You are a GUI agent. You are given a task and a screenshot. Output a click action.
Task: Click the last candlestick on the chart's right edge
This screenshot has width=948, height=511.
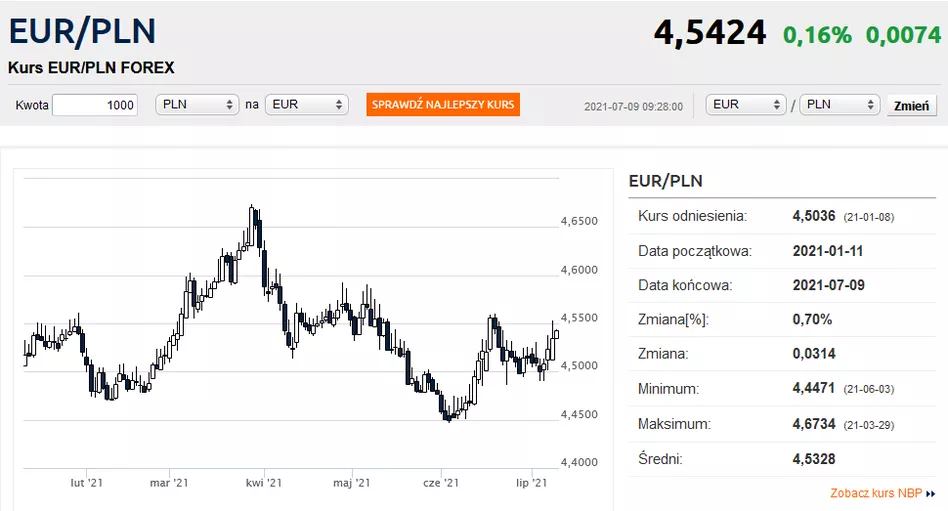(556, 334)
